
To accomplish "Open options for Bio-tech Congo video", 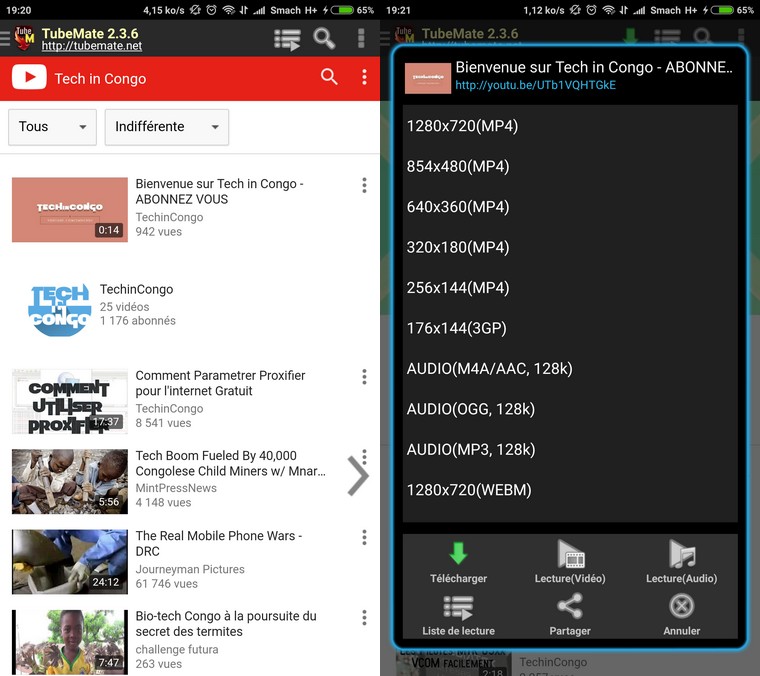I will (x=364, y=617).
